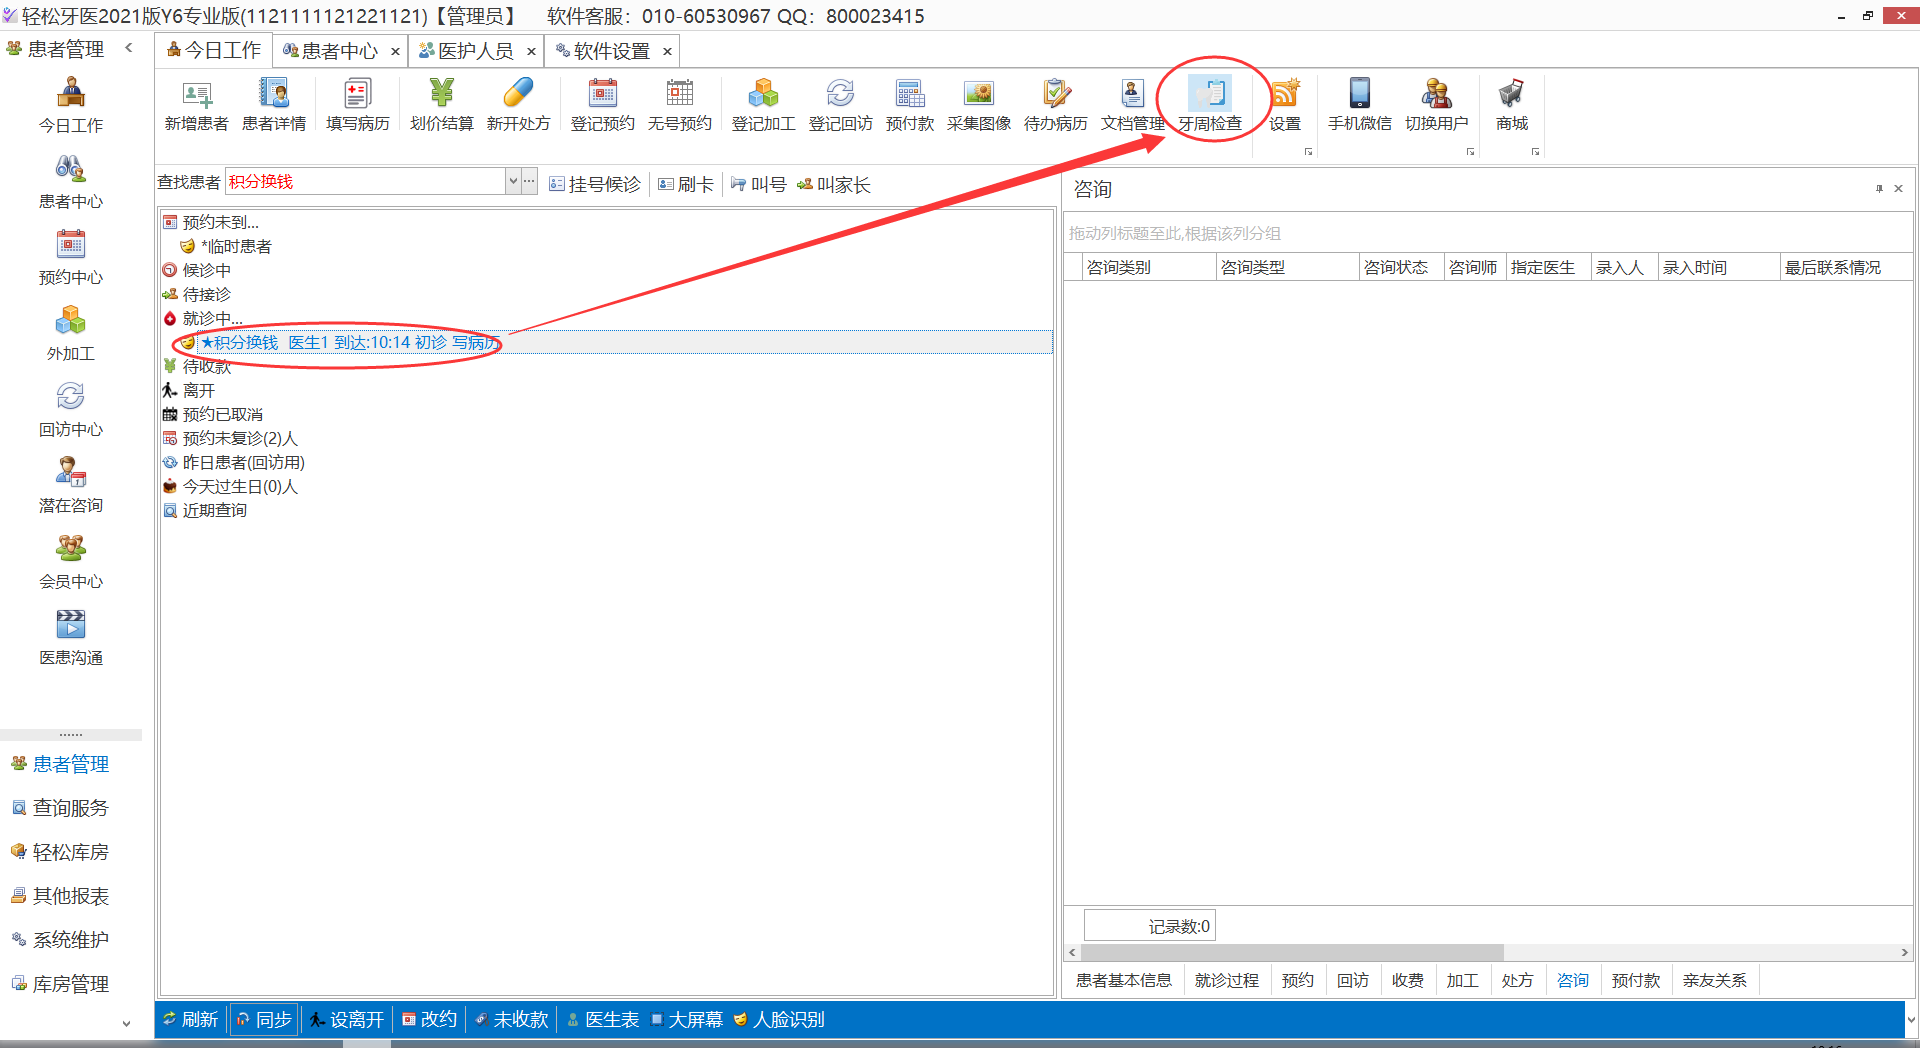The image size is (1920, 1048).
Task: Click 同步 in the bottom bar
Action: click(x=264, y=1019)
